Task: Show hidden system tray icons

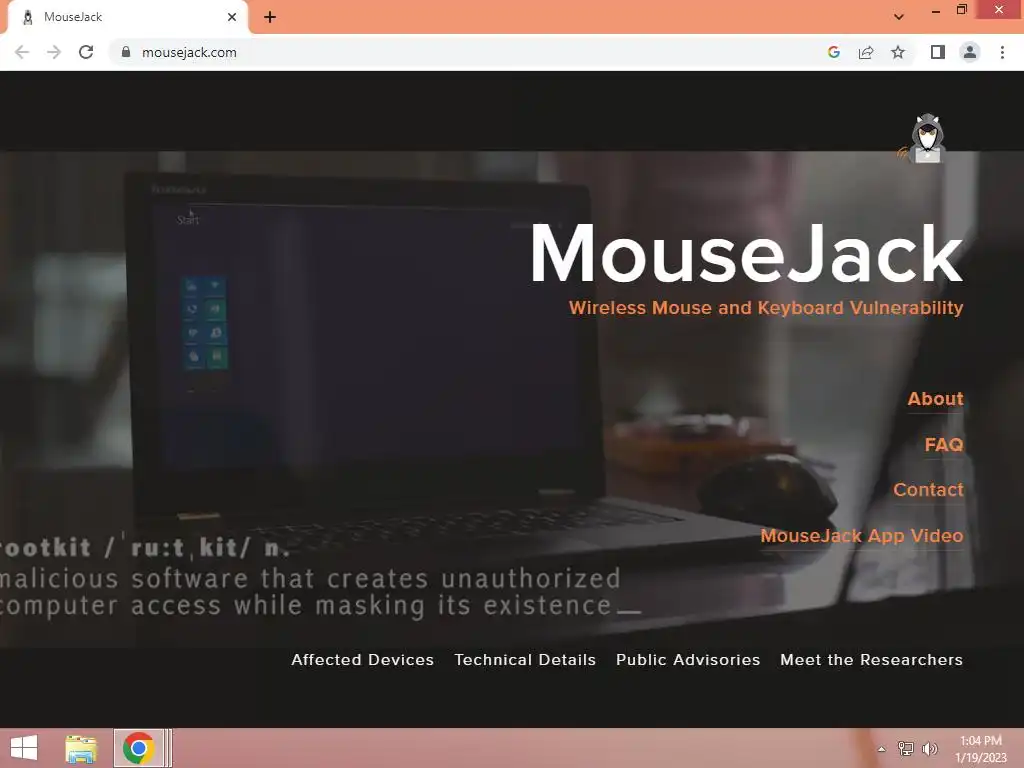Action: click(882, 749)
